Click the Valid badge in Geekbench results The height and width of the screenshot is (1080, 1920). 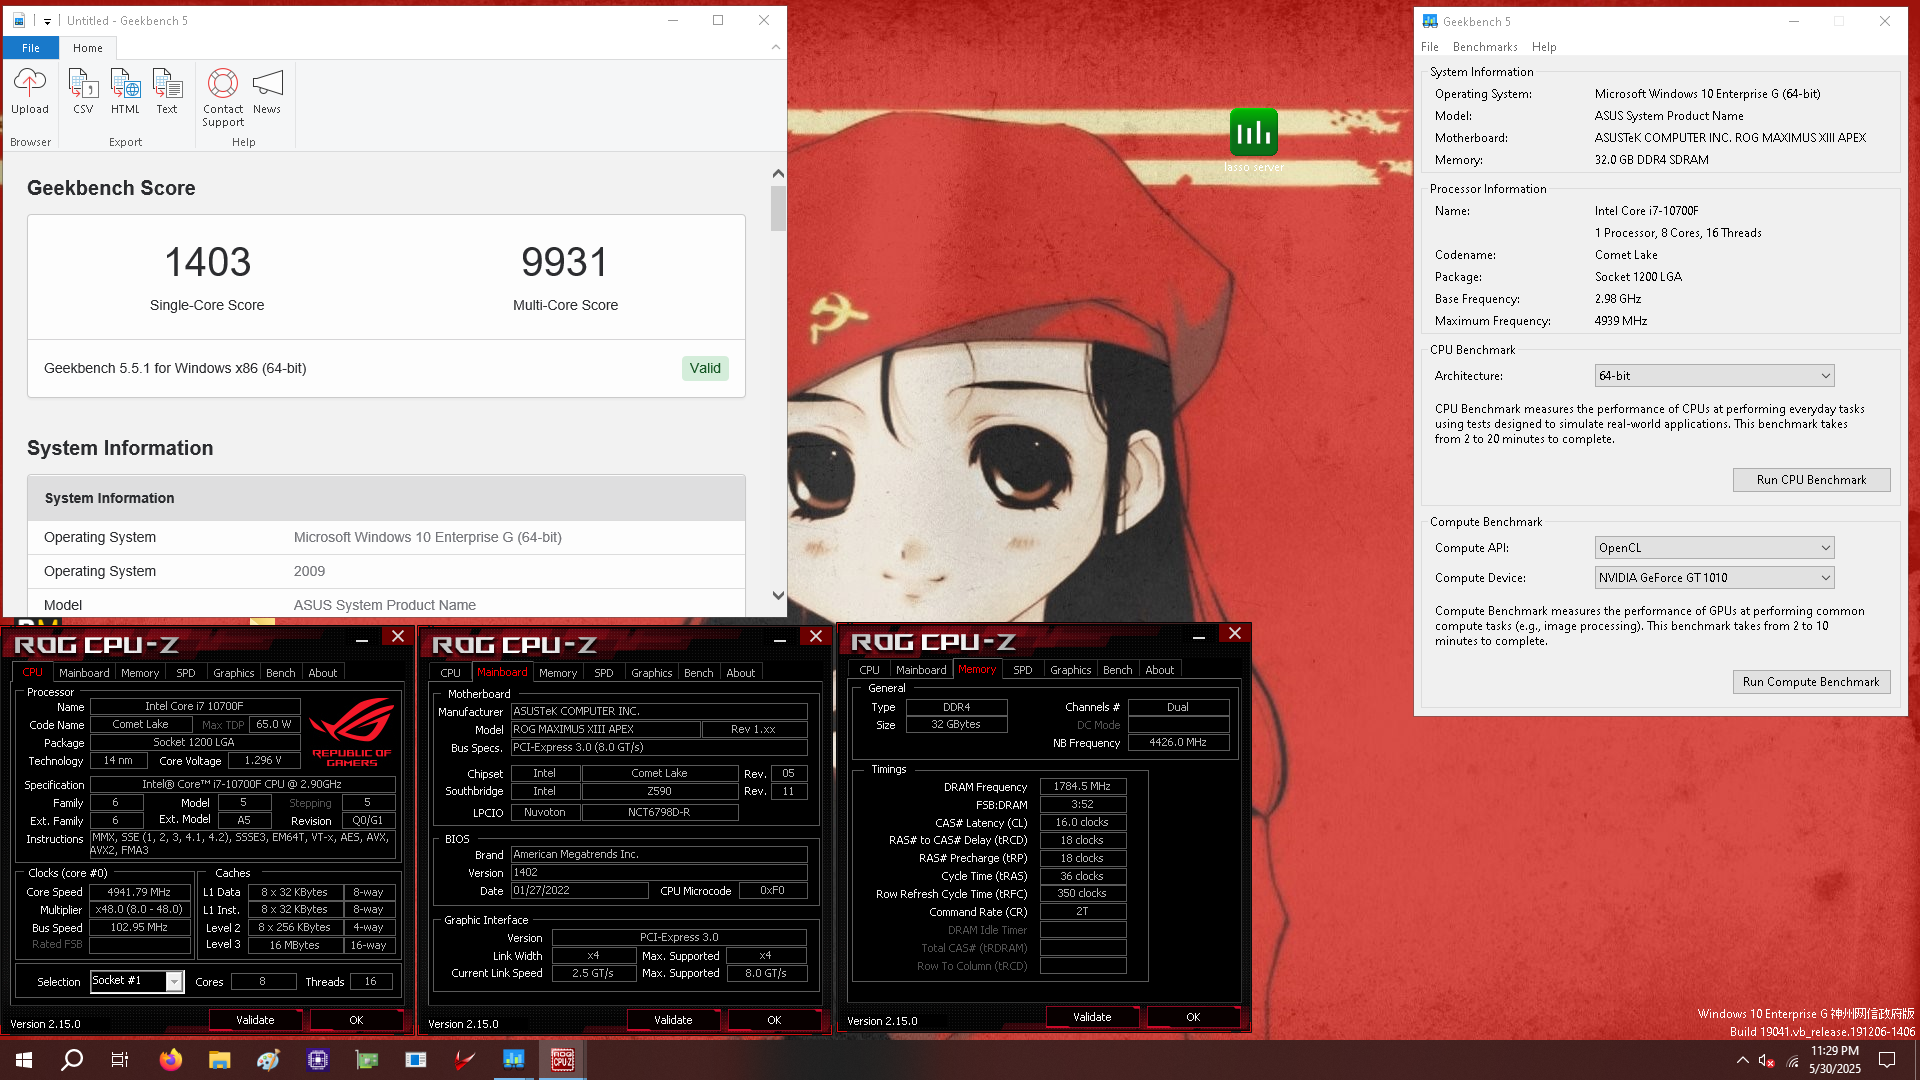coord(705,368)
